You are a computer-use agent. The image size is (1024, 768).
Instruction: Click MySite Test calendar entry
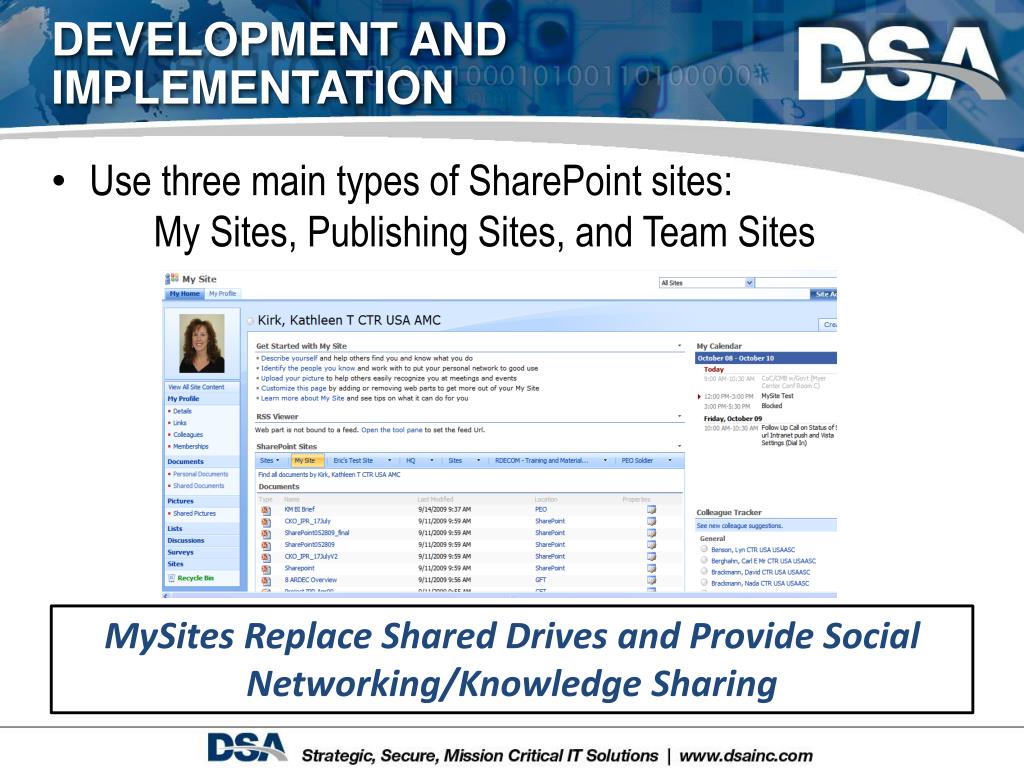click(x=777, y=396)
